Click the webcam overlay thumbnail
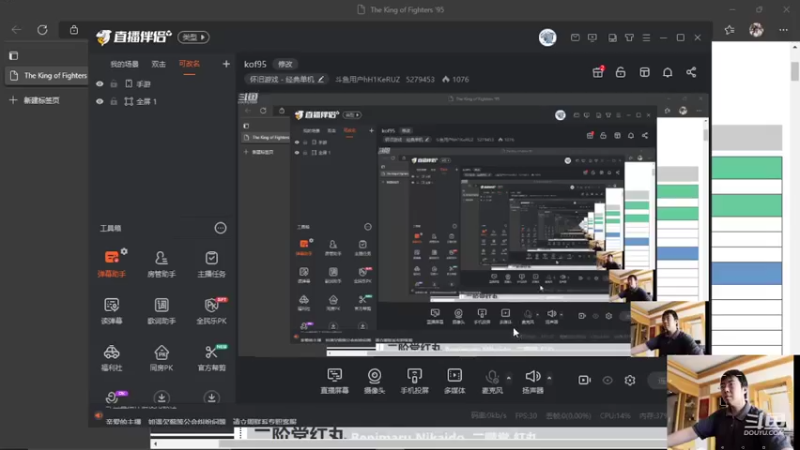This screenshot has height=450, width=800. 730,402
